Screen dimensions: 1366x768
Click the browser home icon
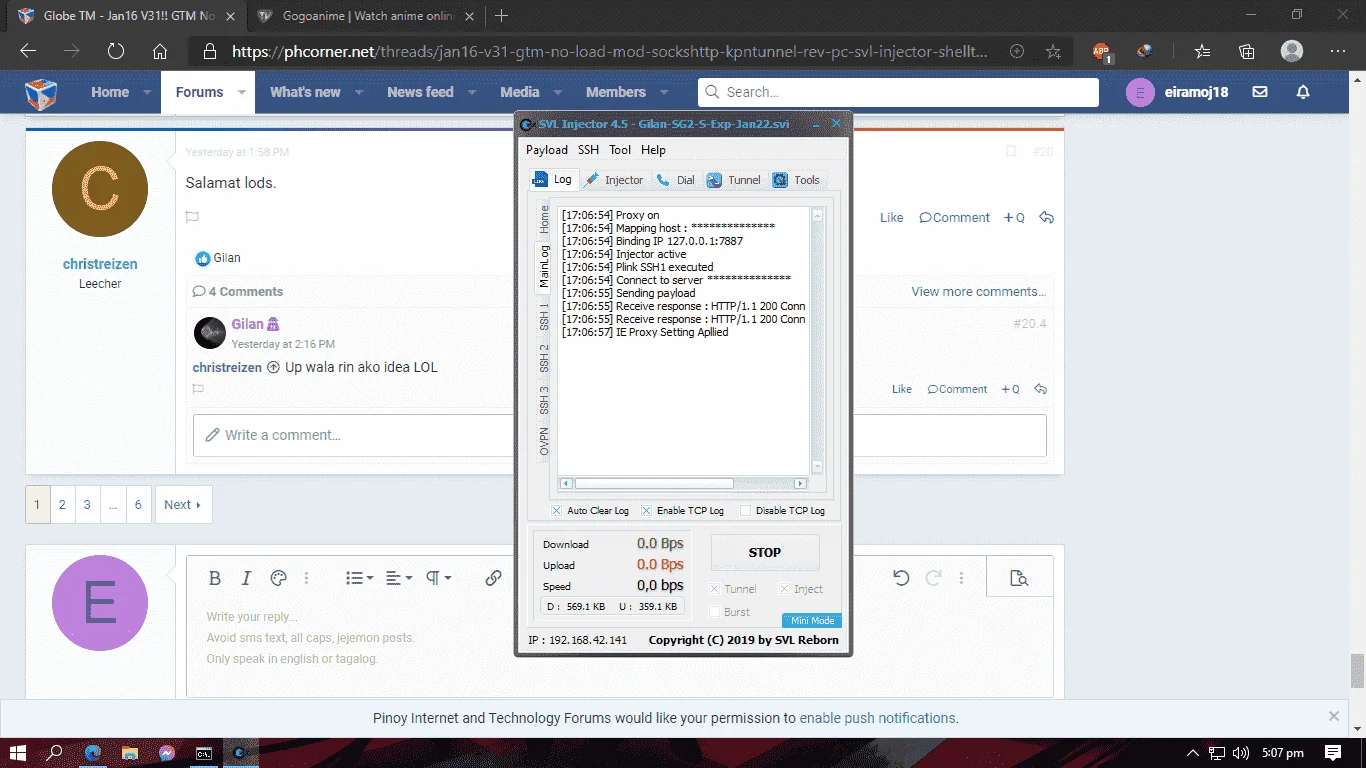pyautogui.click(x=160, y=51)
